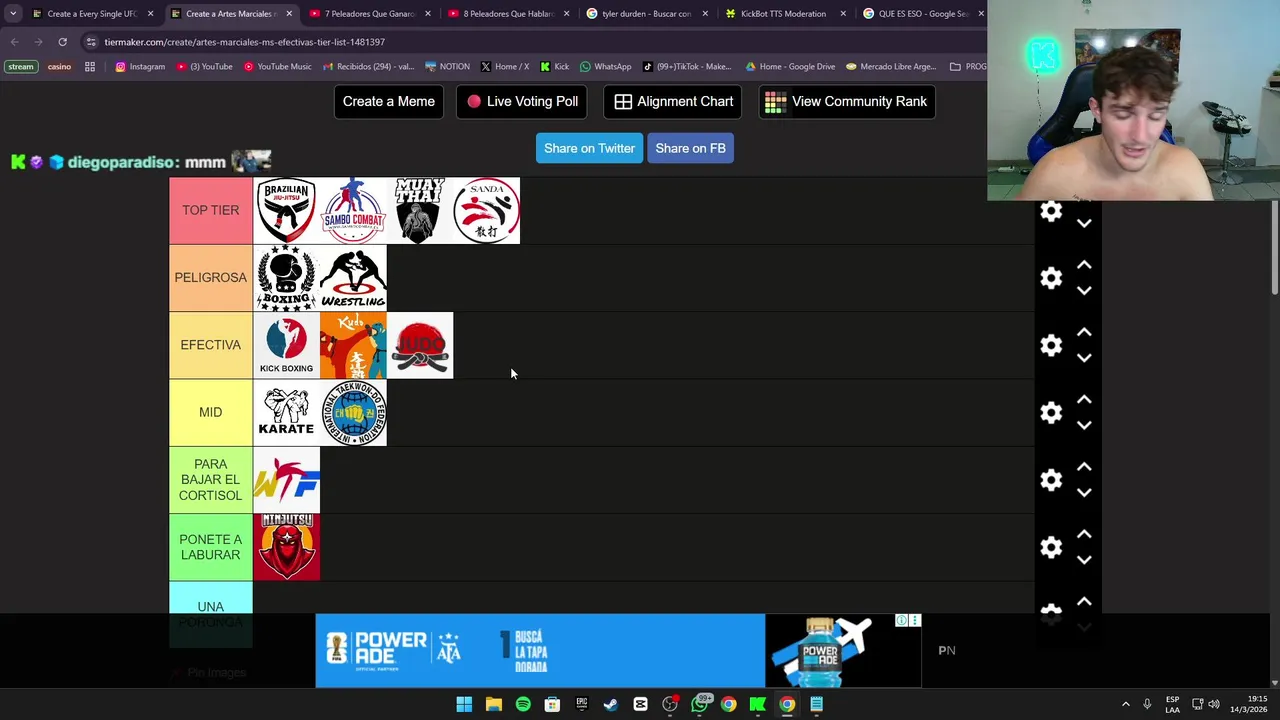Open Epic Games launcher from taskbar
Image resolution: width=1280 pixels, height=720 pixels.
click(x=582, y=704)
